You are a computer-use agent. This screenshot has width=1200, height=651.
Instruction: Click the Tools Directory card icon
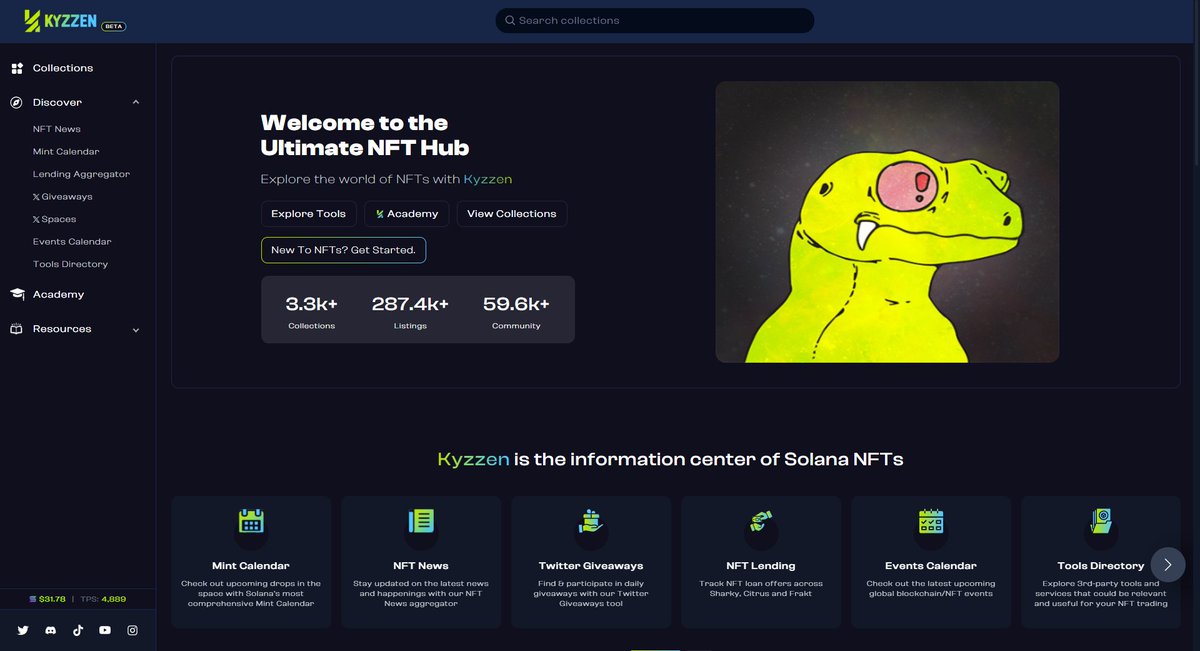click(x=1101, y=521)
